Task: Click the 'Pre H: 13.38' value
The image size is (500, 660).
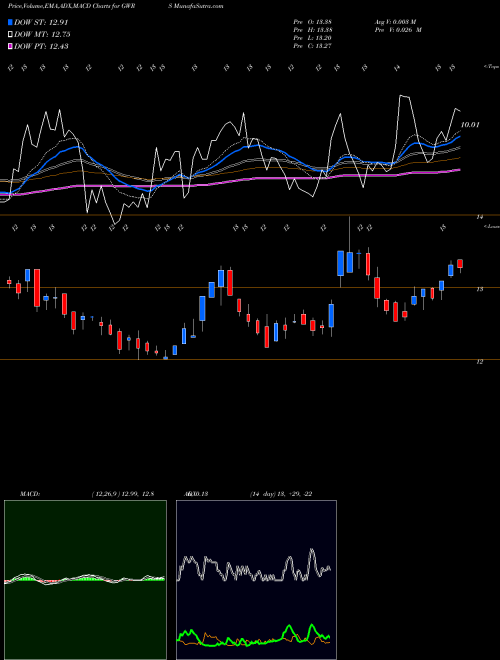Action: point(312,30)
